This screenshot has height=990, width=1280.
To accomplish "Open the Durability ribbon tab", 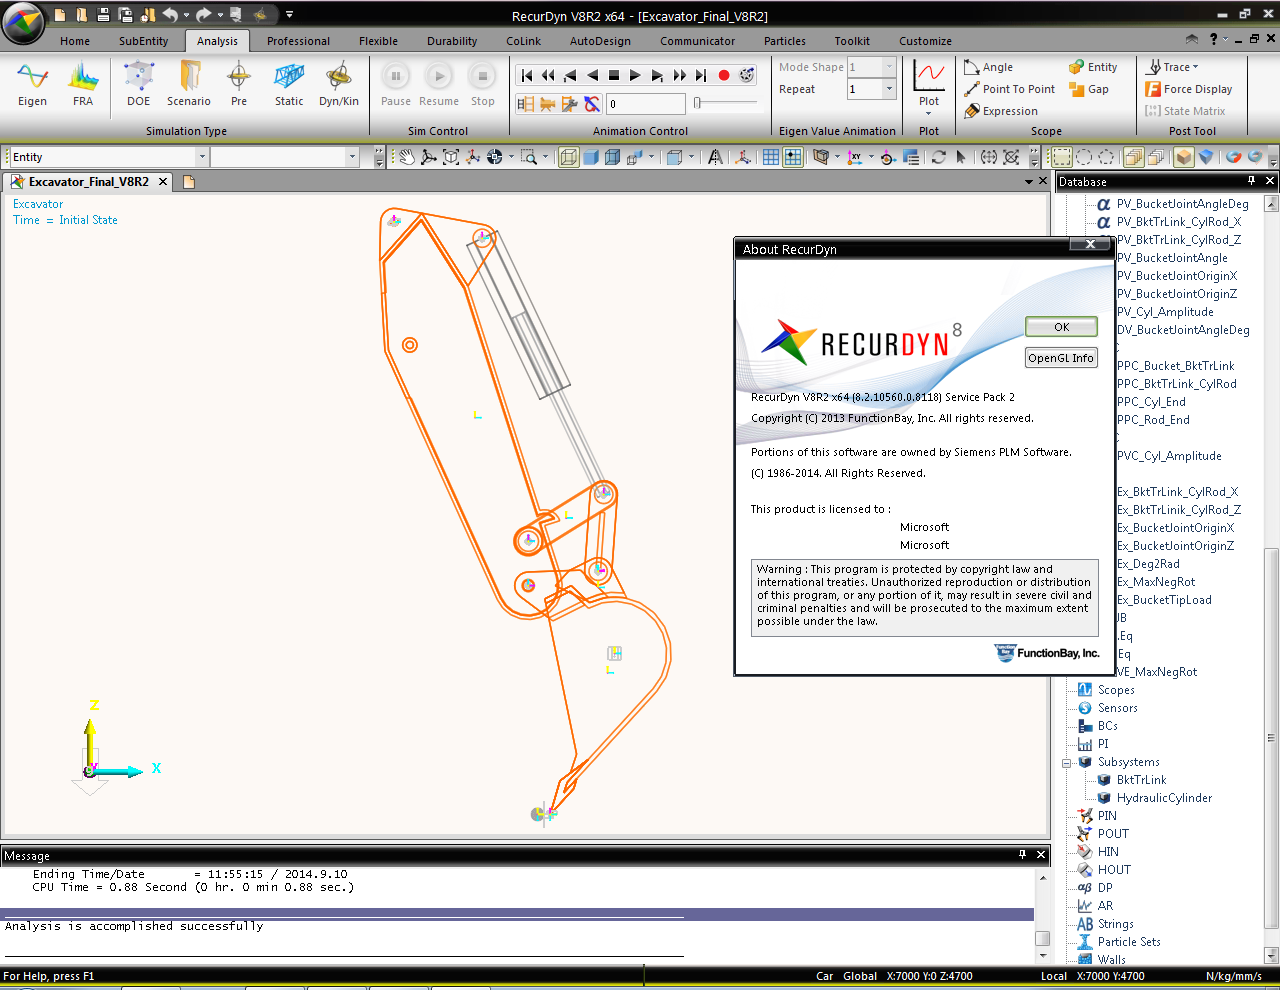I will (x=452, y=41).
